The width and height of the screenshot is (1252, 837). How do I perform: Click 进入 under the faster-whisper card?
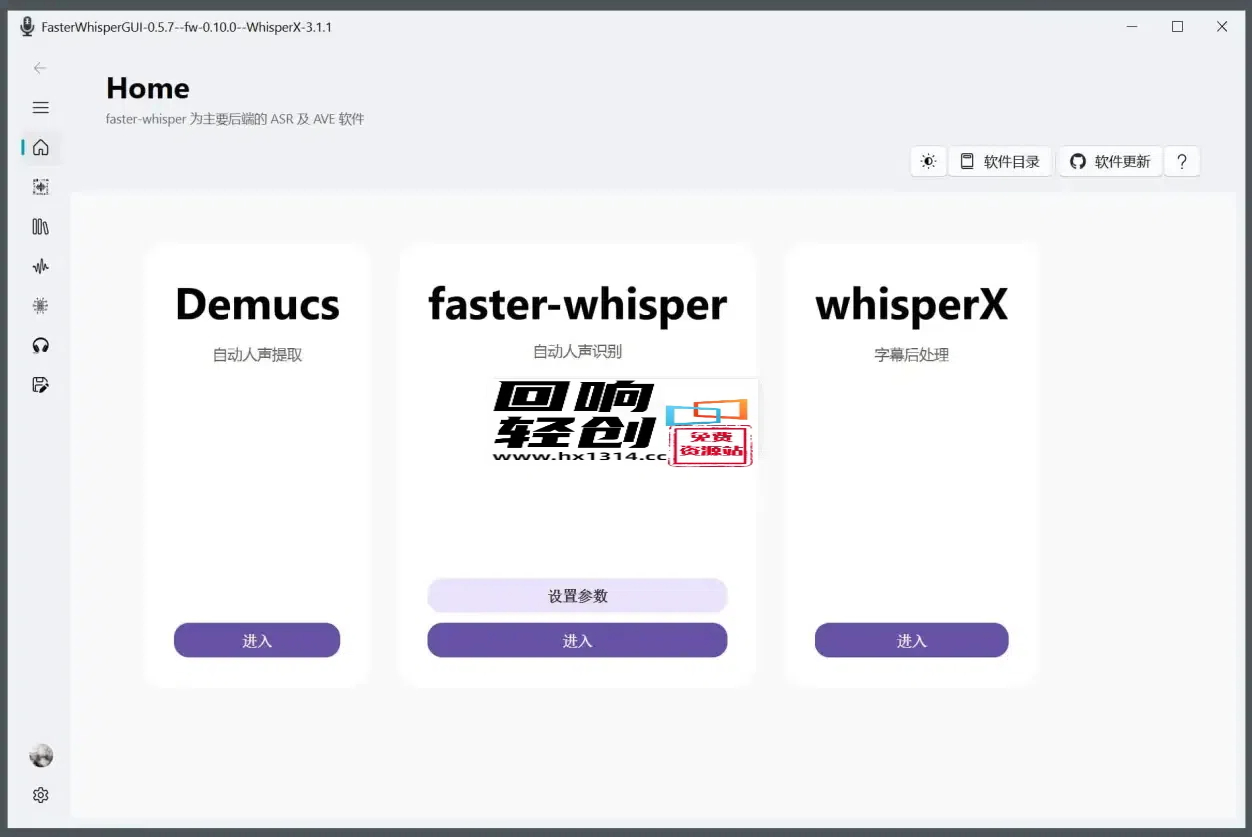577,640
